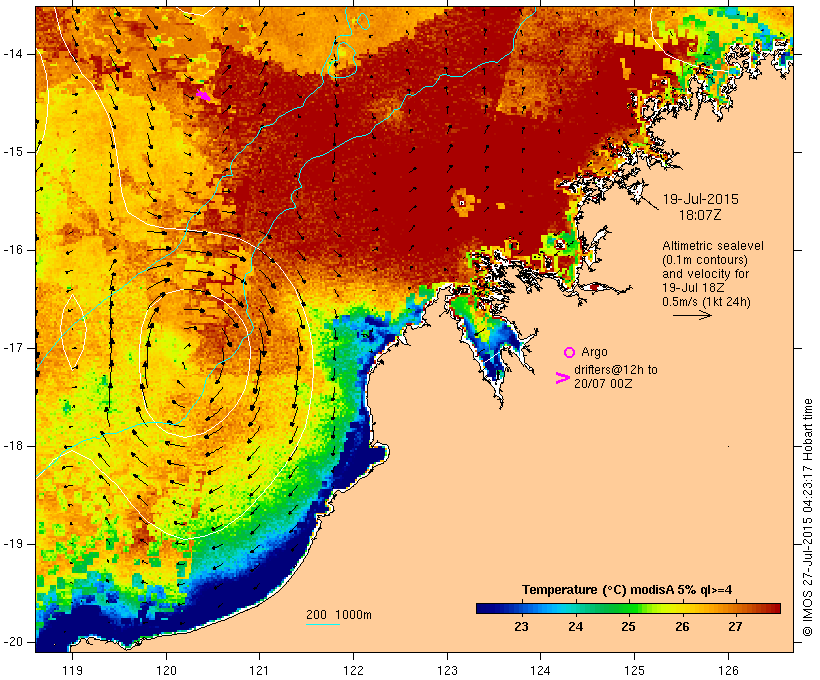Click the colorbar value 24
This screenshot has width=820, height=680.
[575, 627]
